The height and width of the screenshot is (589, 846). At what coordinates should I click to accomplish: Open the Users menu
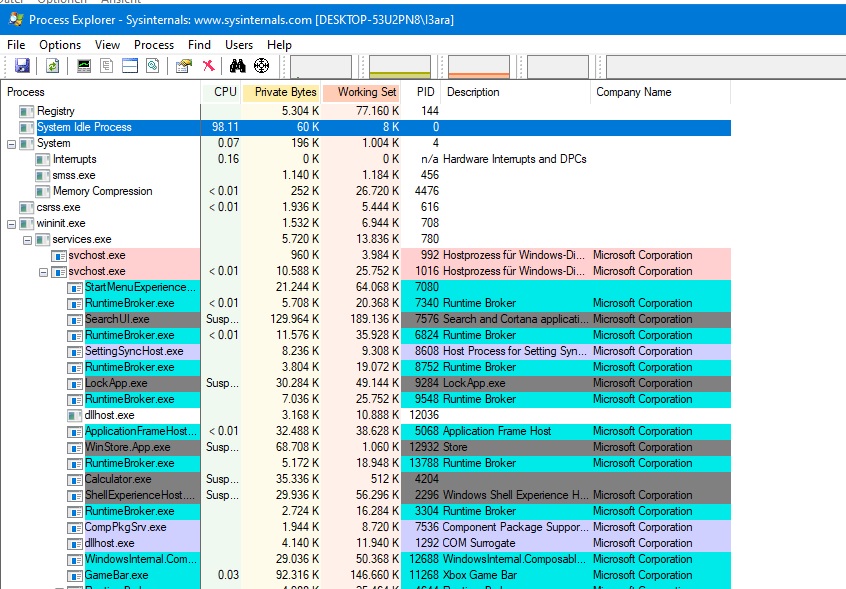(x=239, y=45)
